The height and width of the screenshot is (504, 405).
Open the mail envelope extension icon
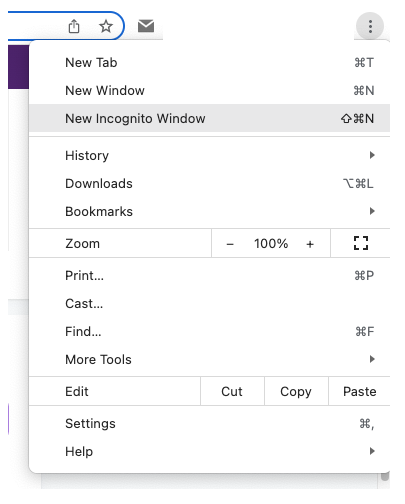pyautogui.click(x=146, y=26)
